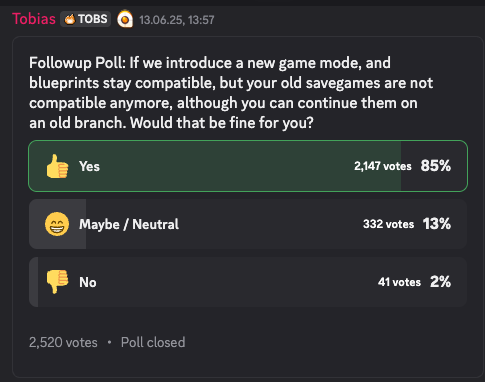Click the egg role badge icon

coord(125,19)
